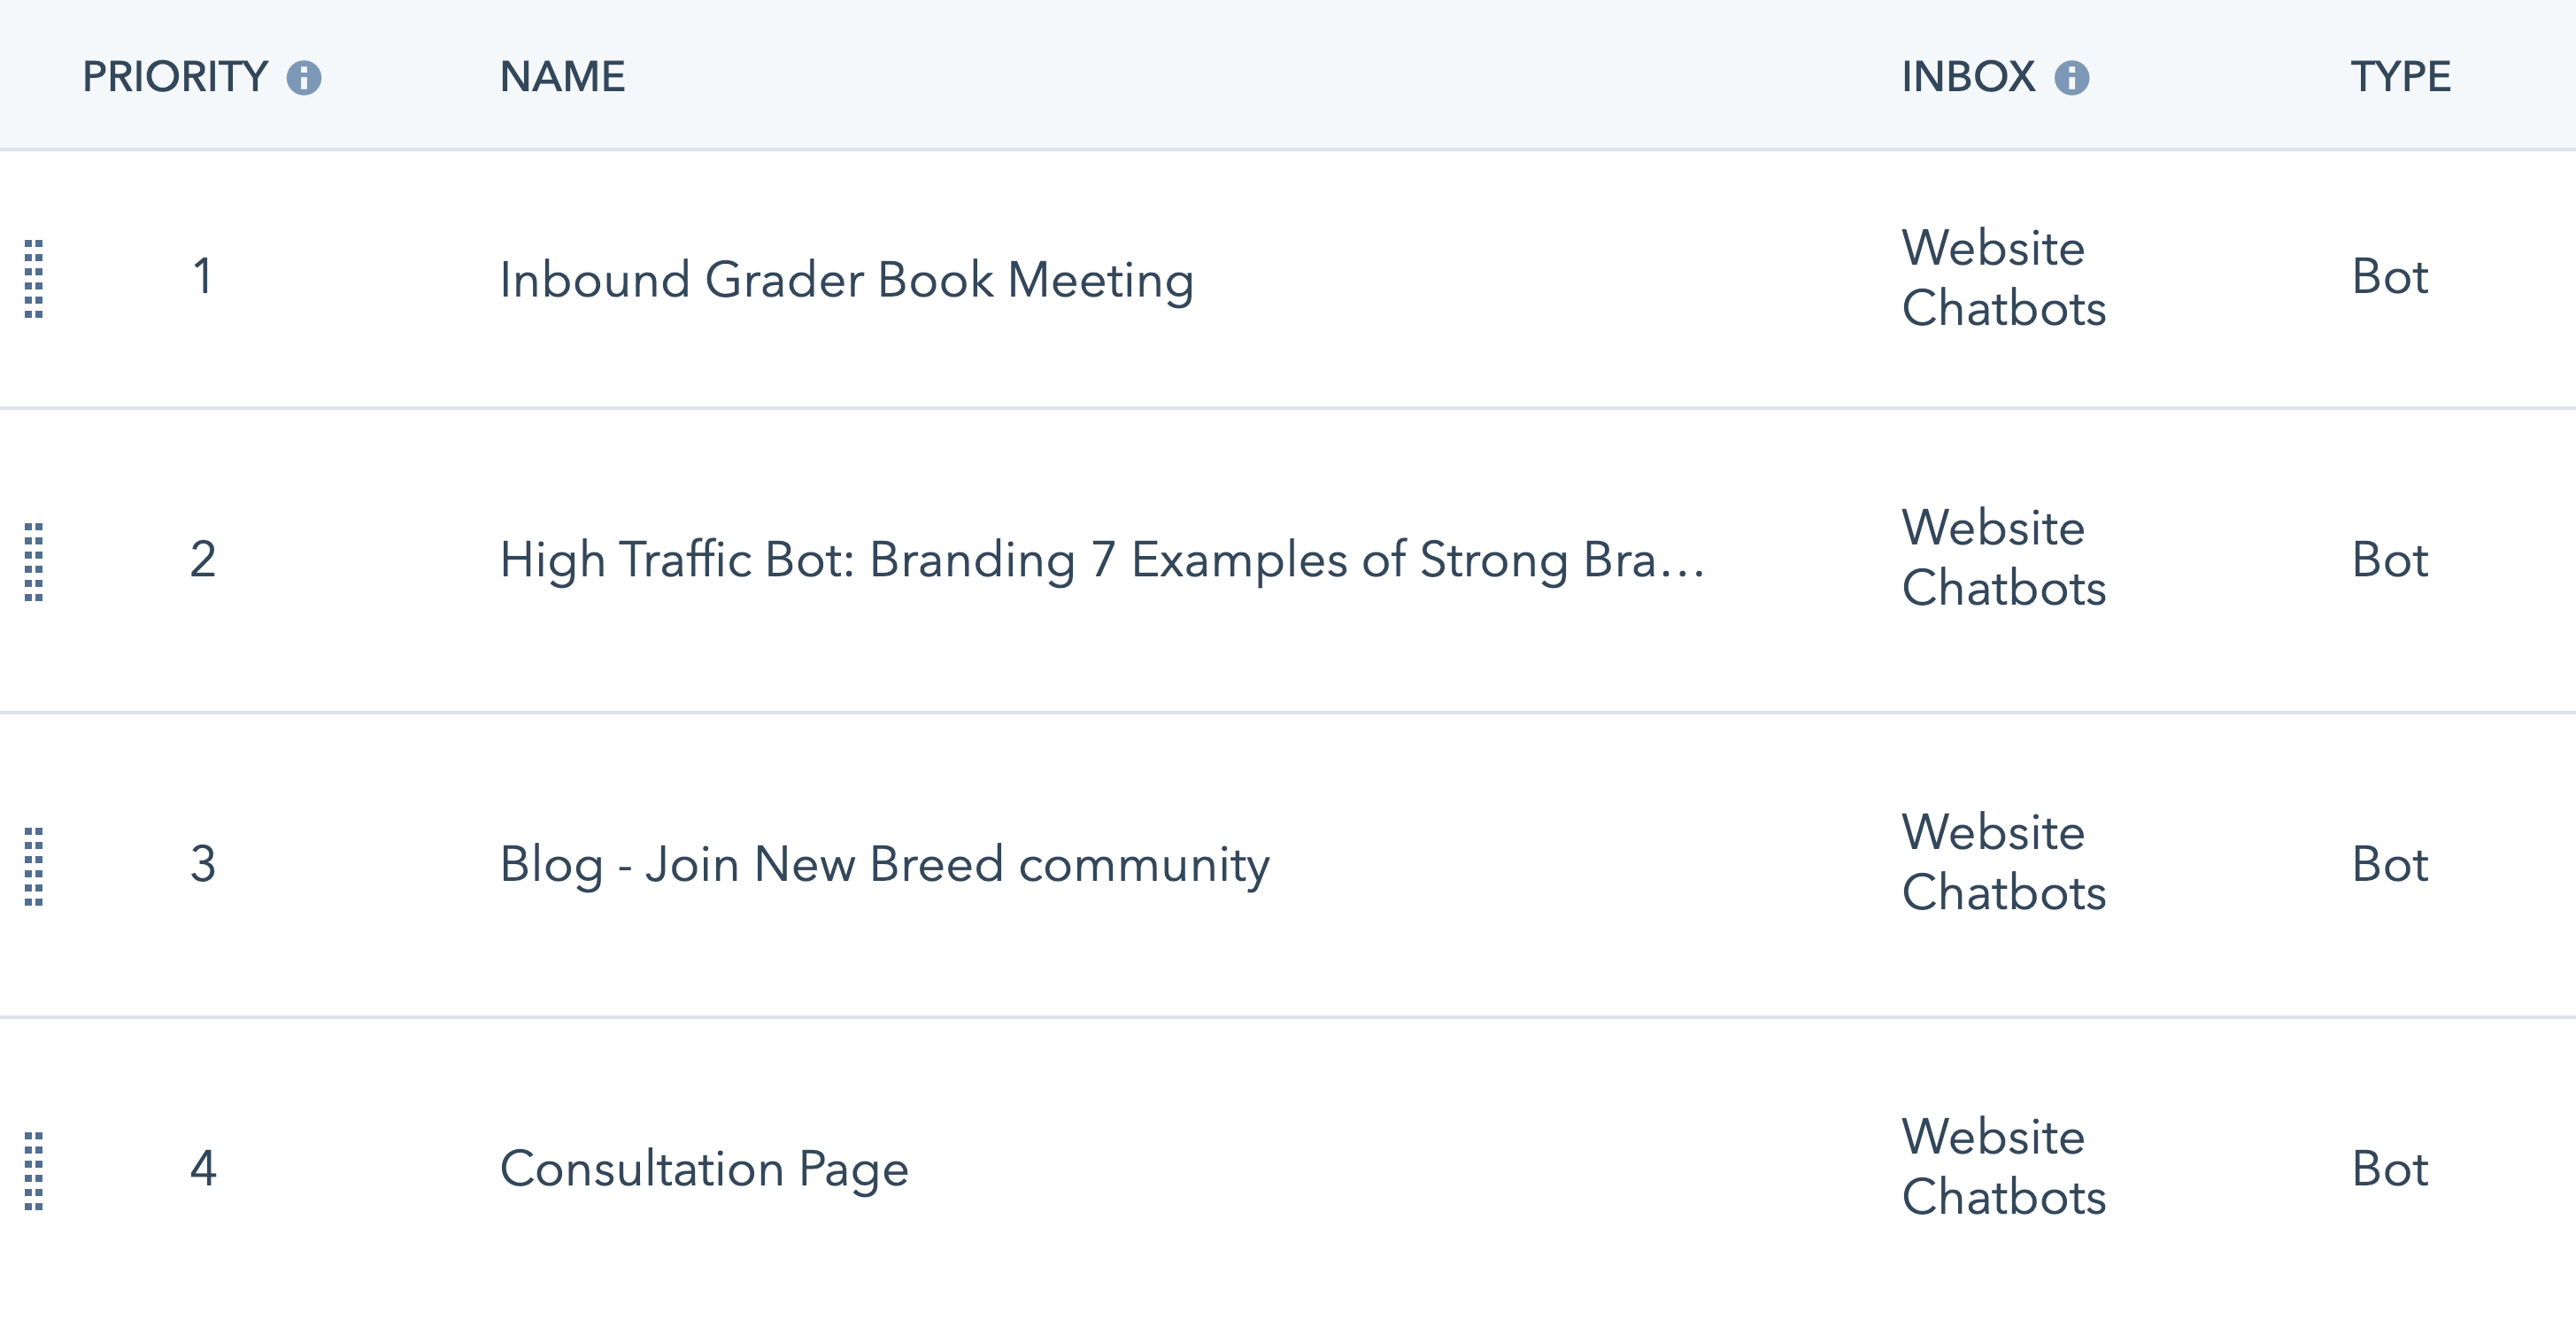Click Bot type in Consultation Page row

click(2389, 1168)
